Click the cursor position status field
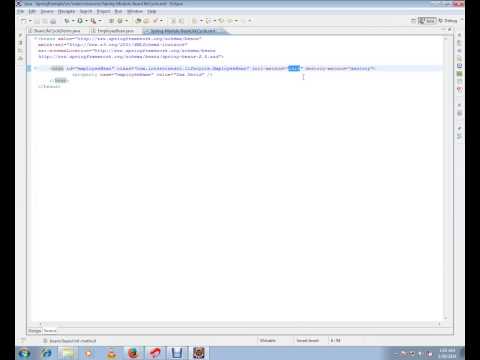This screenshot has height=360, width=480. pos(336,340)
